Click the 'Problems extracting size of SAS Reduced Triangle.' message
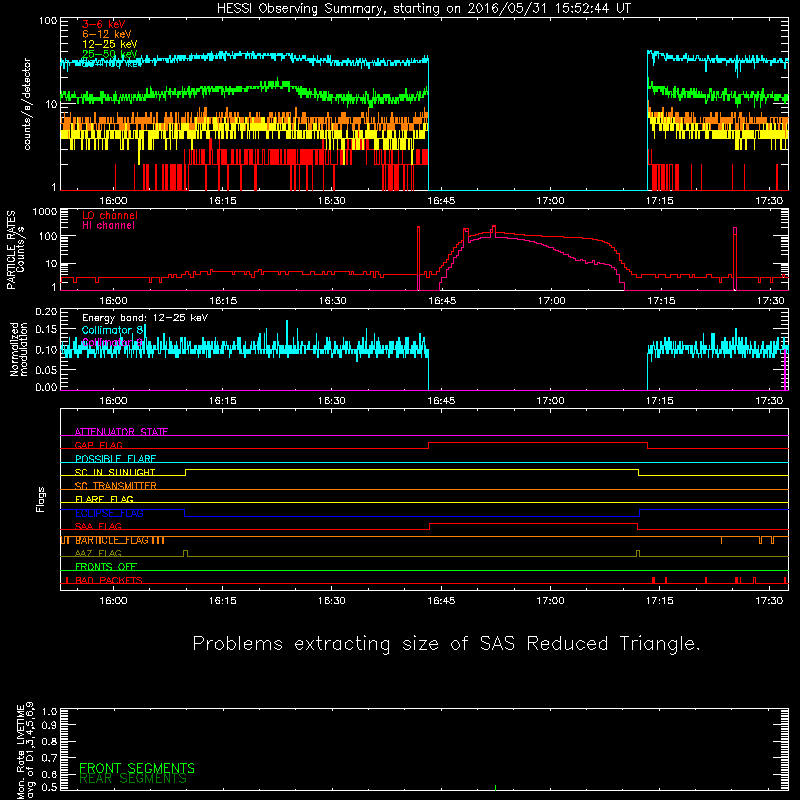The width and height of the screenshot is (800, 800). (446, 644)
